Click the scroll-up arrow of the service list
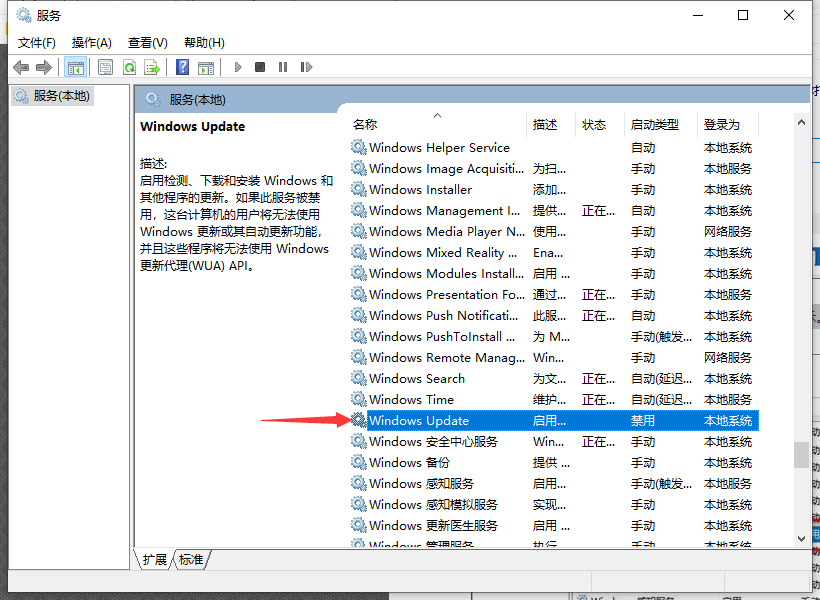820x600 pixels. (x=801, y=122)
